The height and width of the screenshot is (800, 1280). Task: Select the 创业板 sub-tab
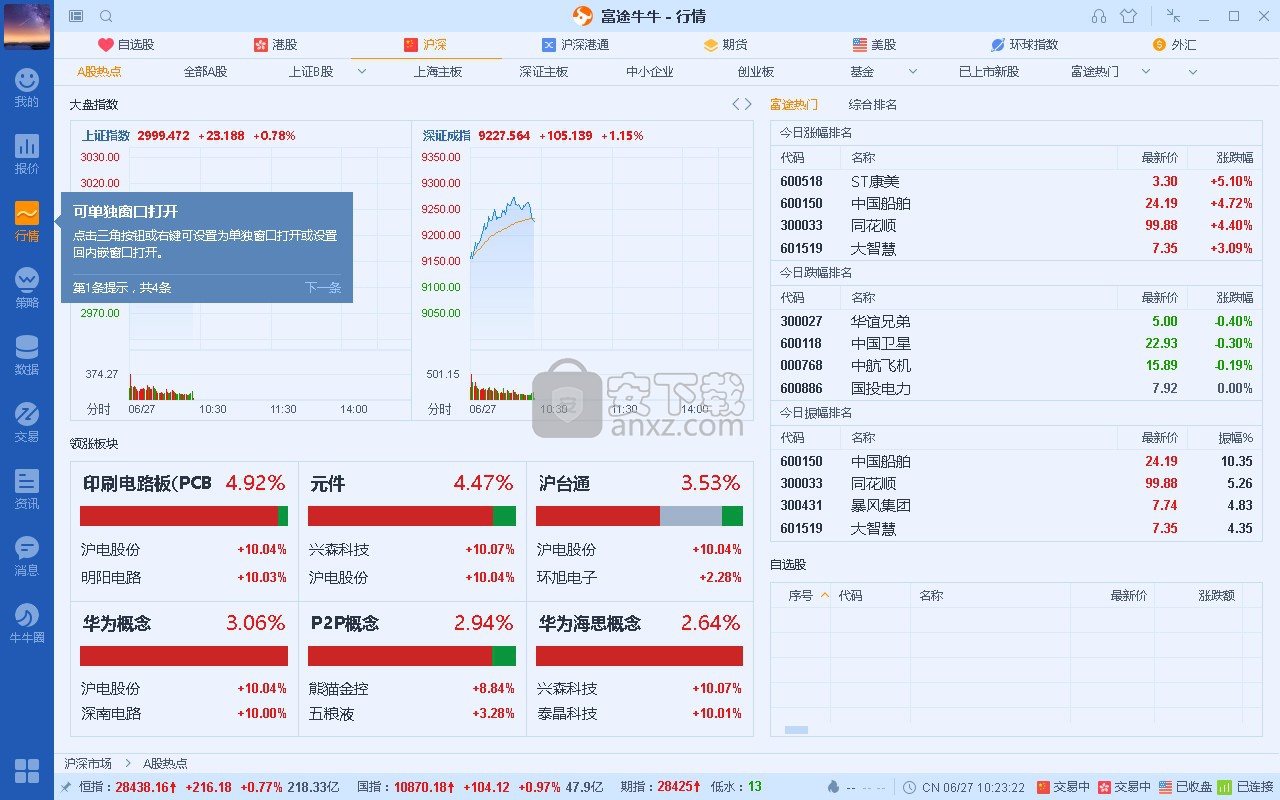(x=756, y=72)
